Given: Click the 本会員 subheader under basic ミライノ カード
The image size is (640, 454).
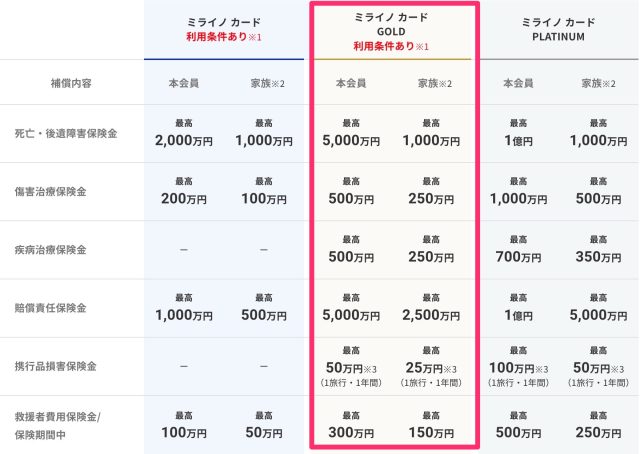Looking at the screenshot, I should (x=184, y=82).
